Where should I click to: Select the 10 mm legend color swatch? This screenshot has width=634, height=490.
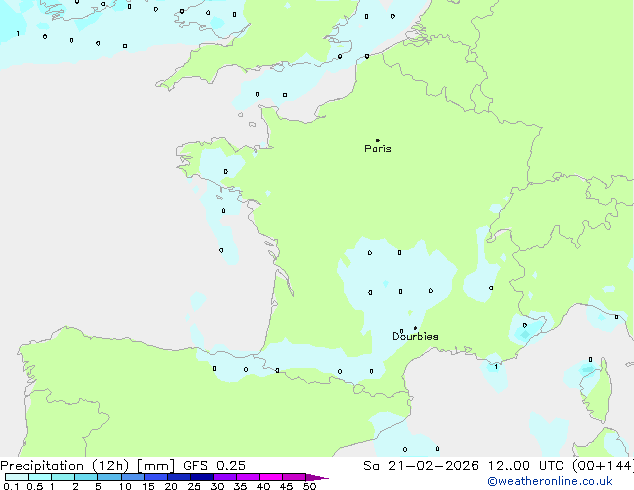pos(132,477)
